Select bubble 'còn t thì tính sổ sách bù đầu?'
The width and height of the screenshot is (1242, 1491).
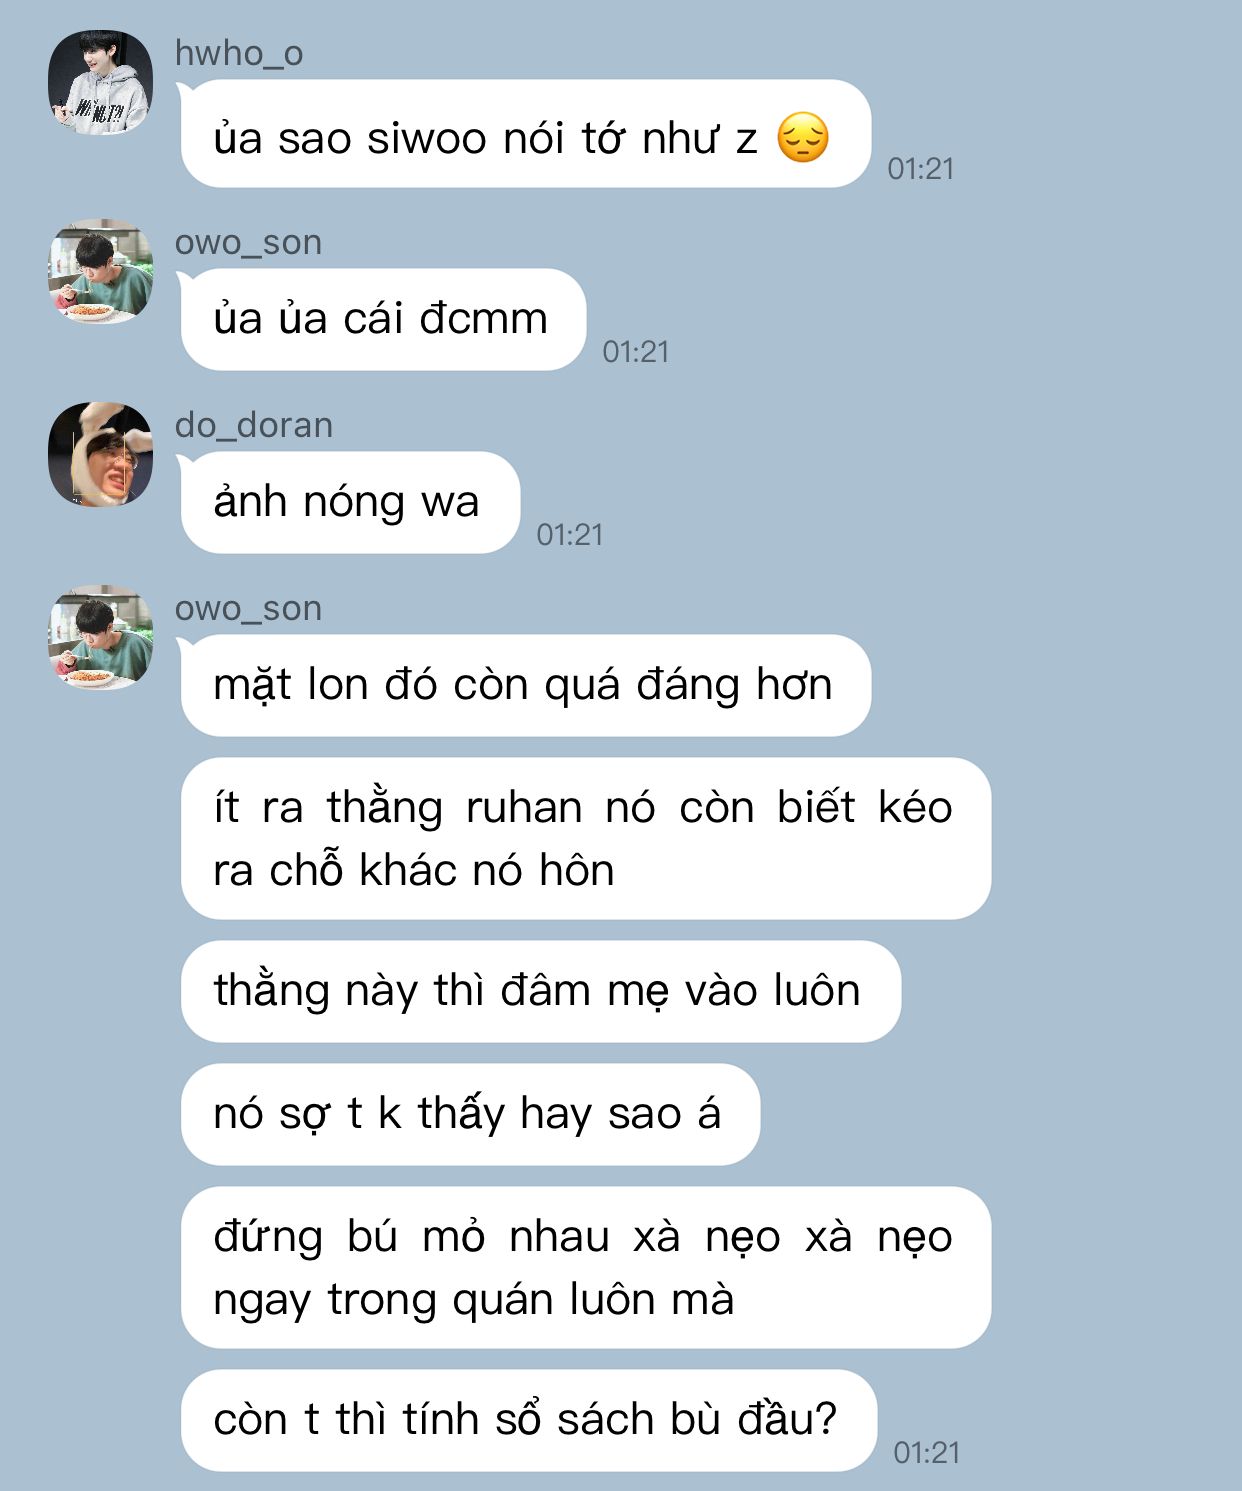click(x=528, y=1420)
